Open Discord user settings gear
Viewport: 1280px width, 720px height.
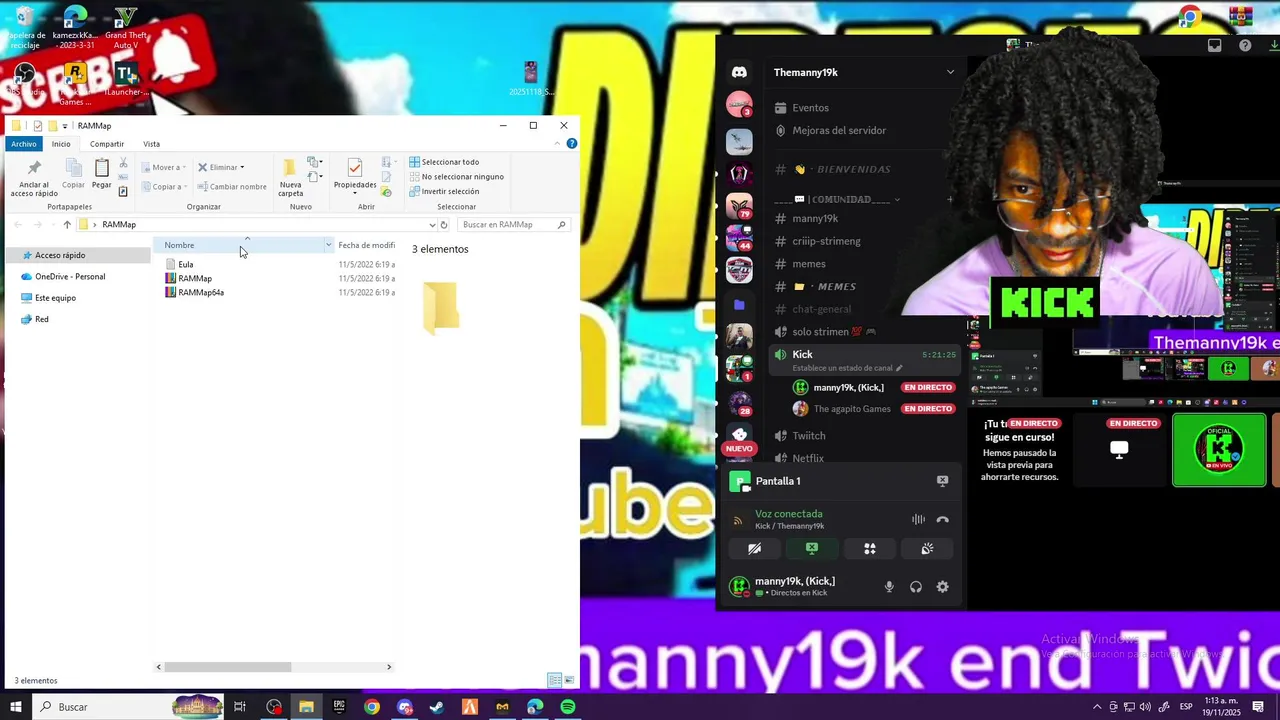pyautogui.click(x=942, y=587)
